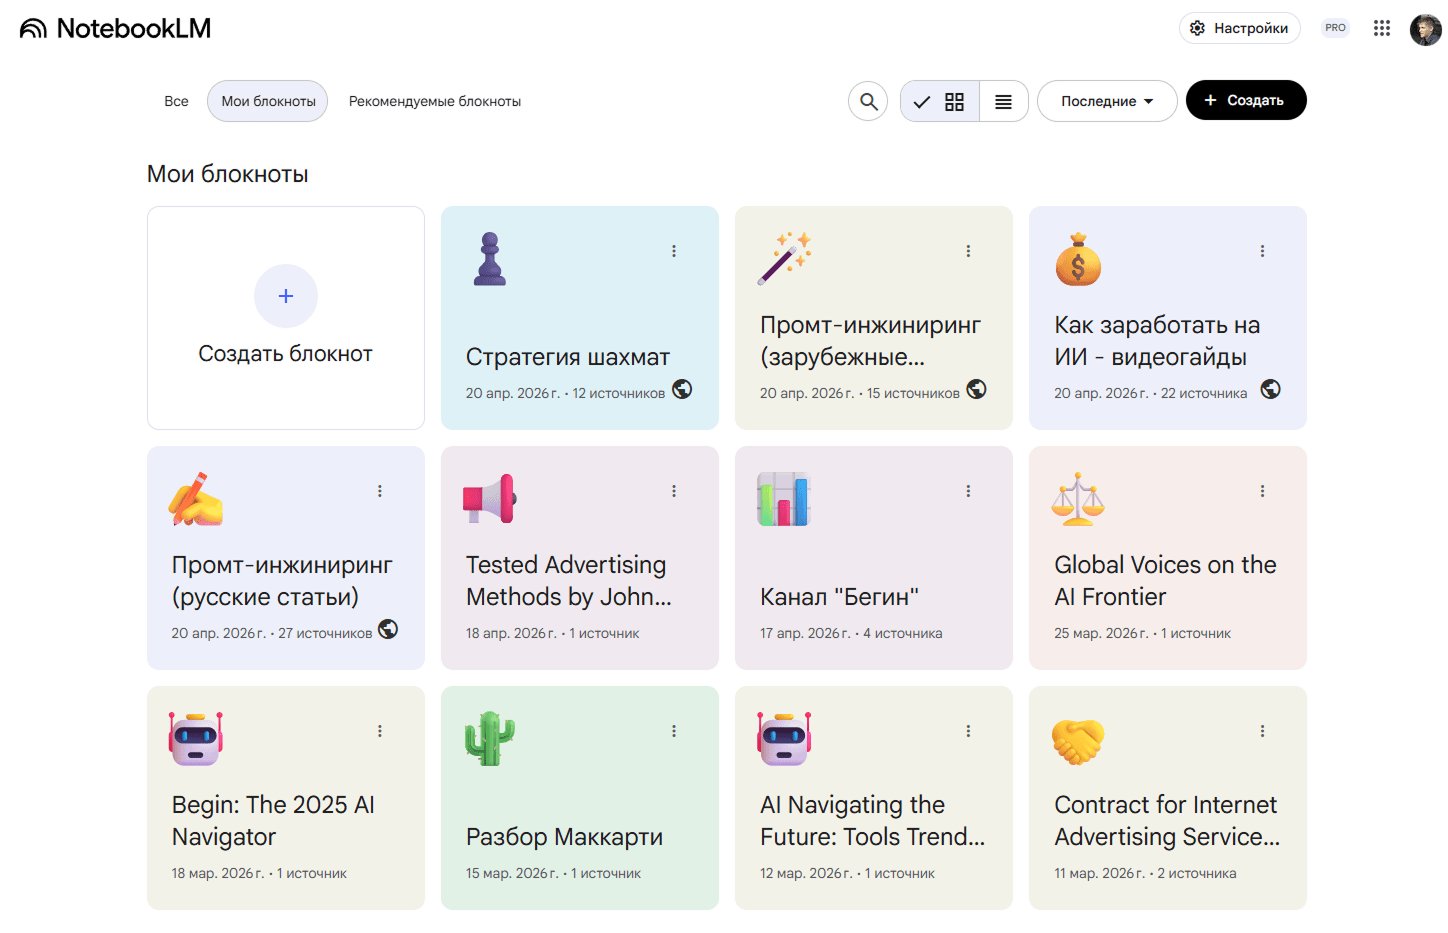The height and width of the screenshot is (933, 1448).
Task: Open the Google apps grid
Action: tap(1381, 28)
